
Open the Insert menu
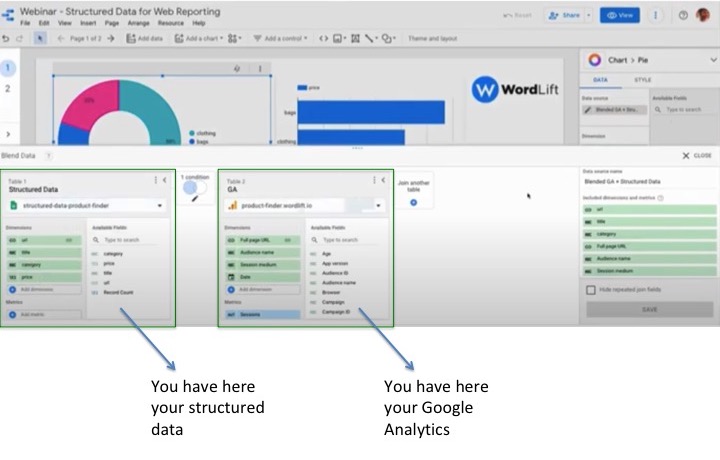click(88, 23)
